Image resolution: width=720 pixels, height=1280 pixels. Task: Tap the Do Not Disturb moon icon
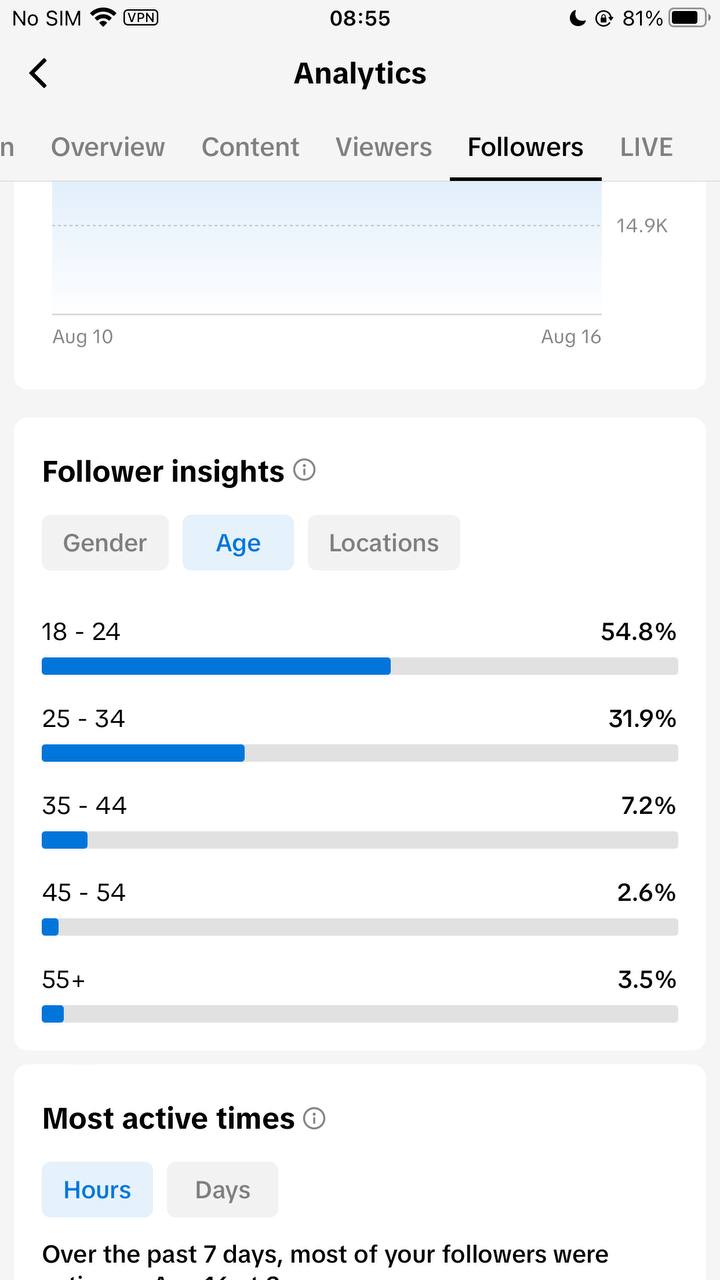577,18
